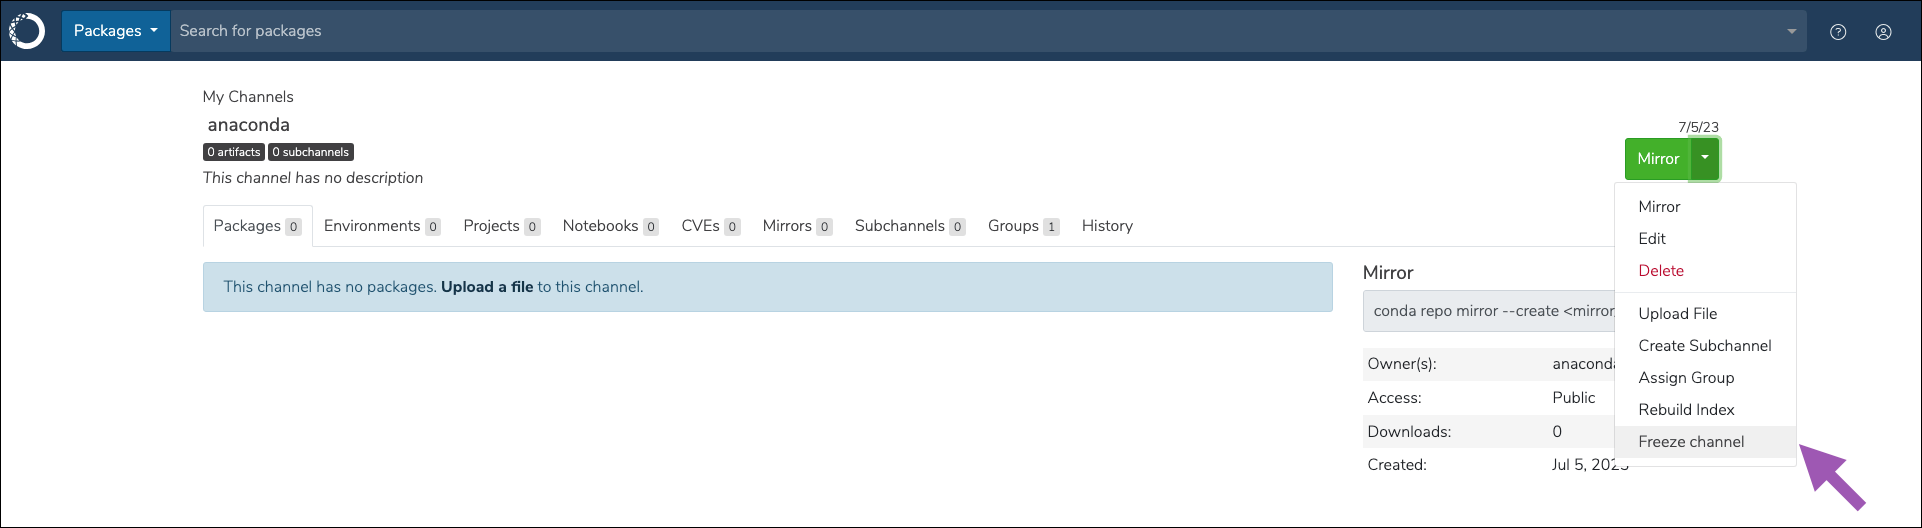Open the search bar dropdown arrow
The height and width of the screenshot is (528, 1922).
click(x=1792, y=31)
